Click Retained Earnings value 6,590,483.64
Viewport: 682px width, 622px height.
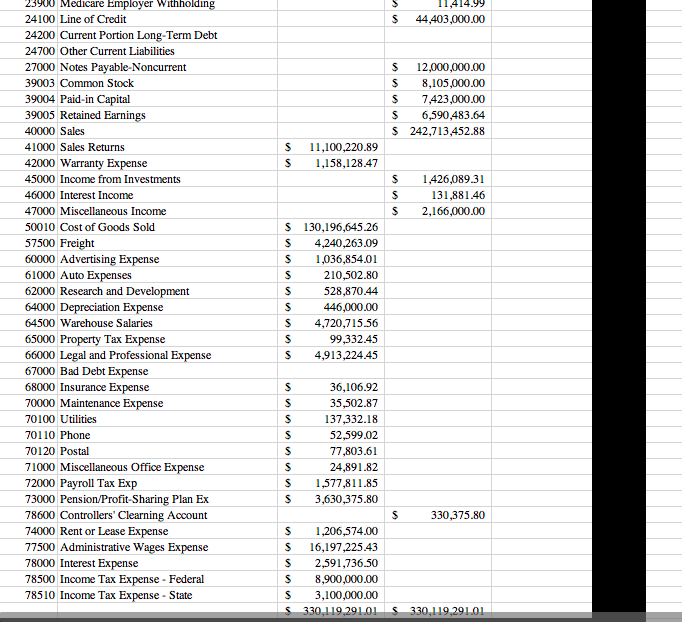pos(453,115)
